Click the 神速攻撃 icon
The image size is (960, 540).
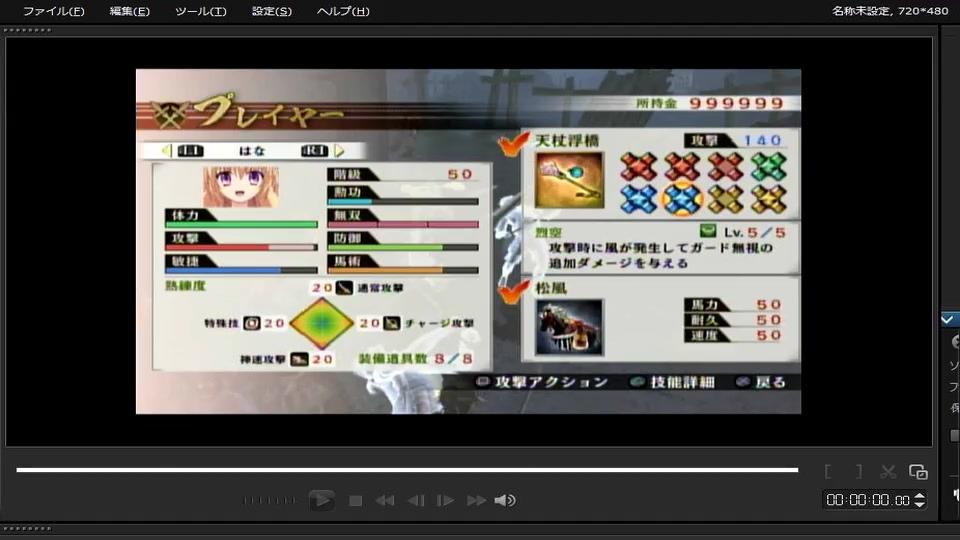coord(299,359)
